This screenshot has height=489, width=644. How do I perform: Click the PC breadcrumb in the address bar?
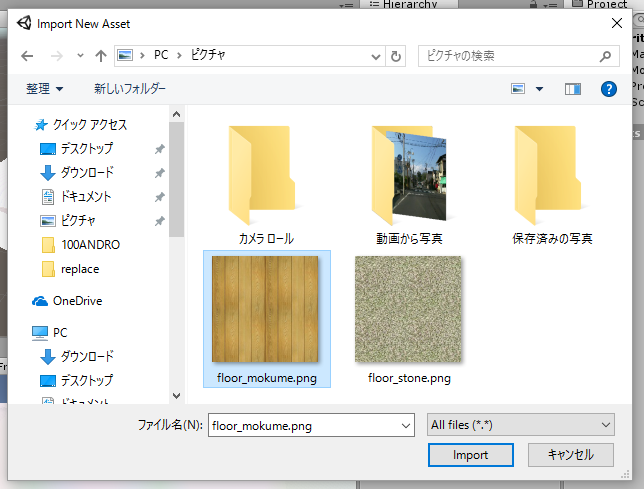[161, 55]
